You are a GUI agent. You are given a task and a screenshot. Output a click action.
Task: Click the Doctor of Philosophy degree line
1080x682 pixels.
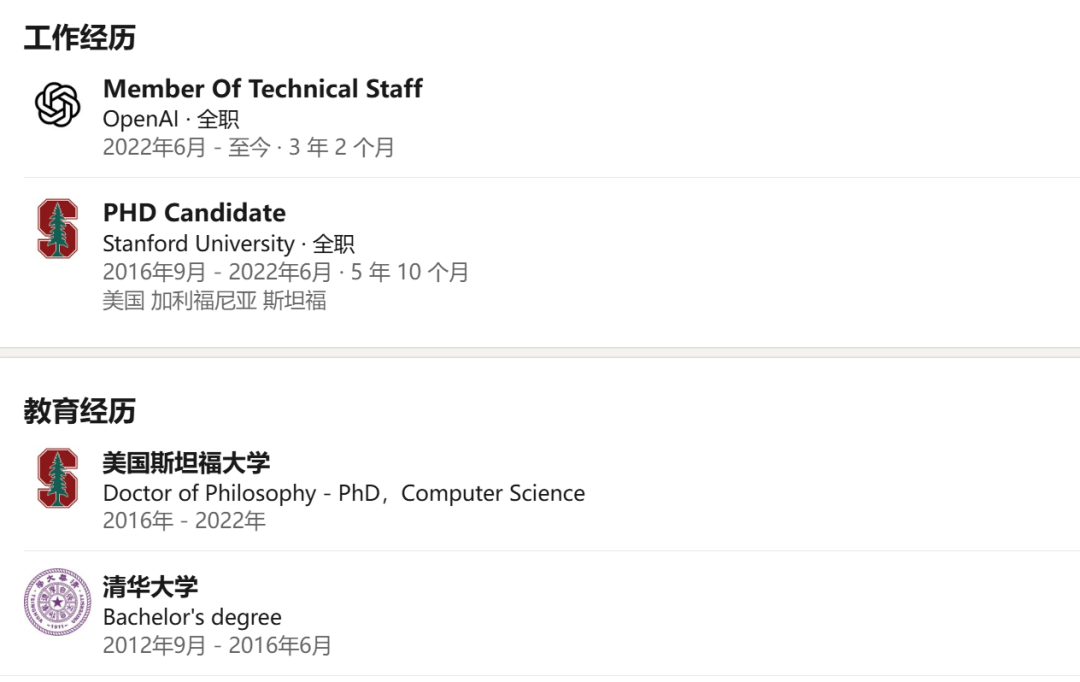coord(343,493)
